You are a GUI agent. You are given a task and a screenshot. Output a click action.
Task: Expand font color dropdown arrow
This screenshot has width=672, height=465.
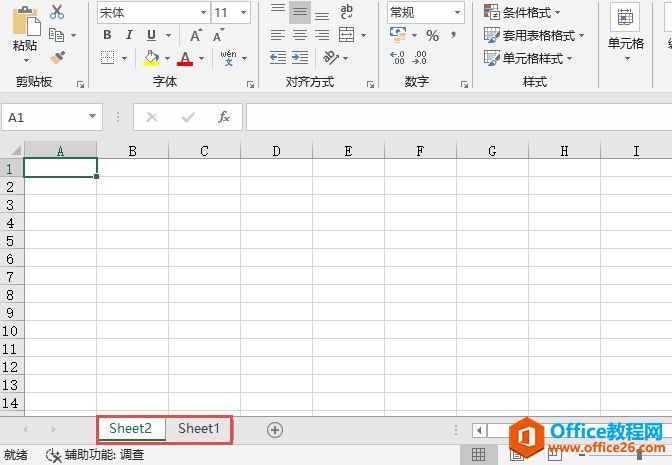coord(201,58)
